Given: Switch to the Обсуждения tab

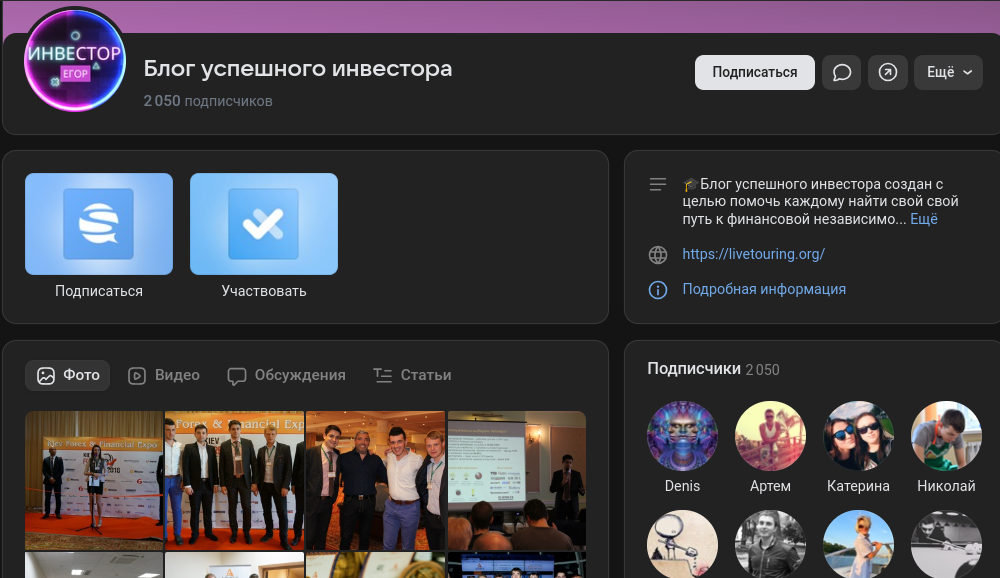Looking at the screenshot, I should click(x=286, y=375).
